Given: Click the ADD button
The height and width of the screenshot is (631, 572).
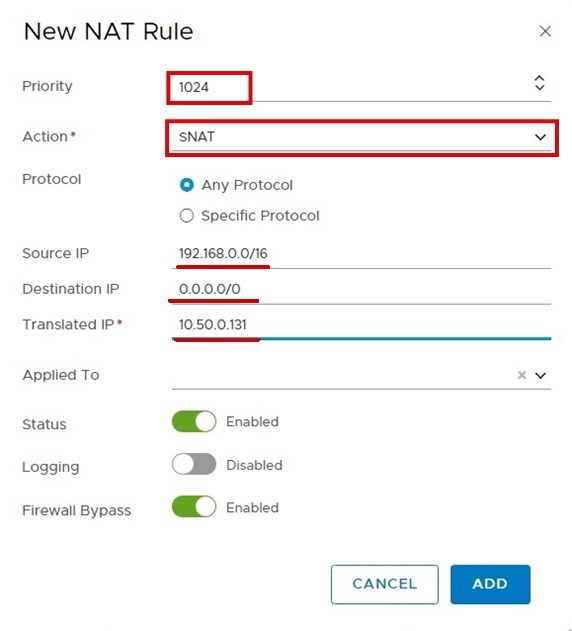Looking at the screenshot, I should [x=490, y=584].
